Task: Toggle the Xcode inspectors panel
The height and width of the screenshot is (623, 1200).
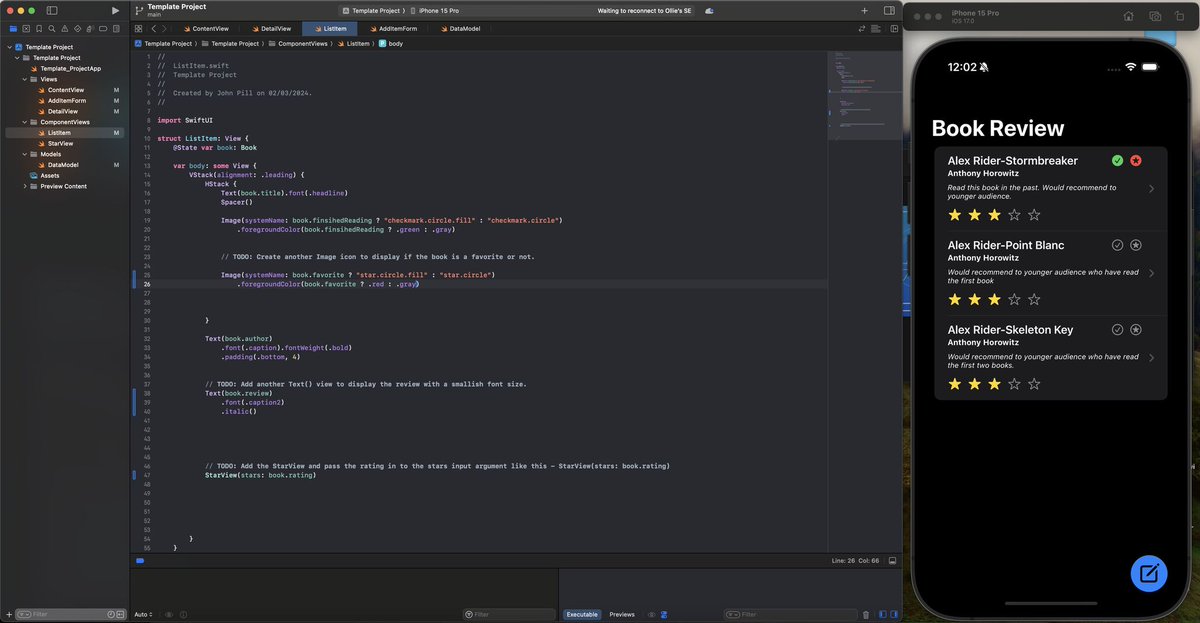Action: point(889,10)
